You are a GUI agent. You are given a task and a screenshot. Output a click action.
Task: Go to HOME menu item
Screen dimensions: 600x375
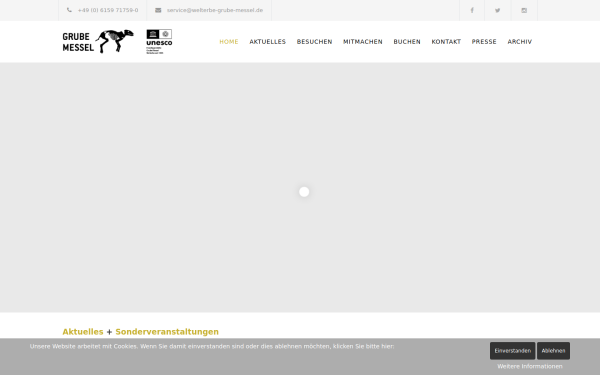(229, 42)
